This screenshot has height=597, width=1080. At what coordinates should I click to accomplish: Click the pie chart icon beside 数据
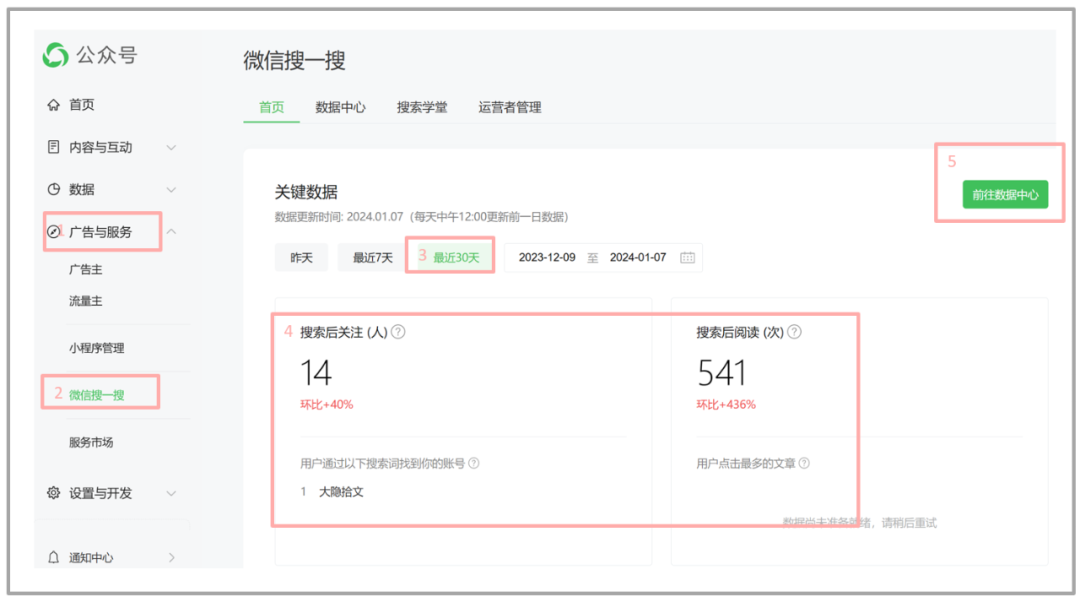[53, 189]
